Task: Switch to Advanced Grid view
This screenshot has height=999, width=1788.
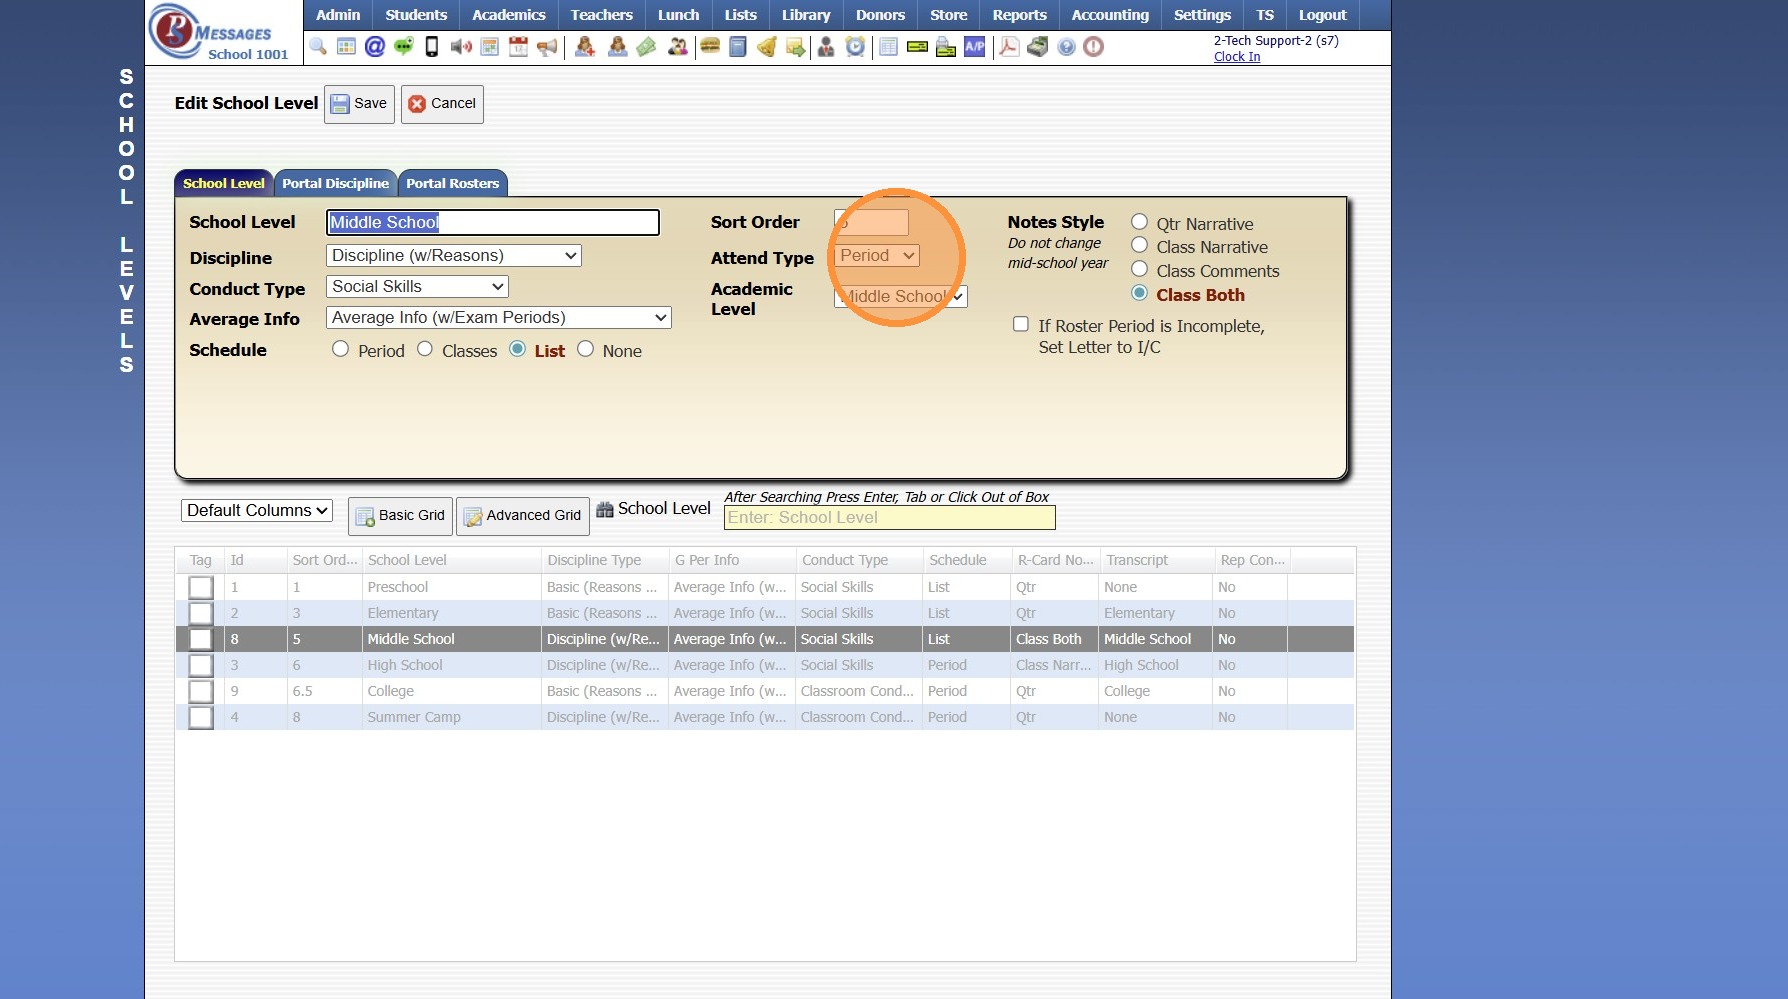Action: click(522, 516)
